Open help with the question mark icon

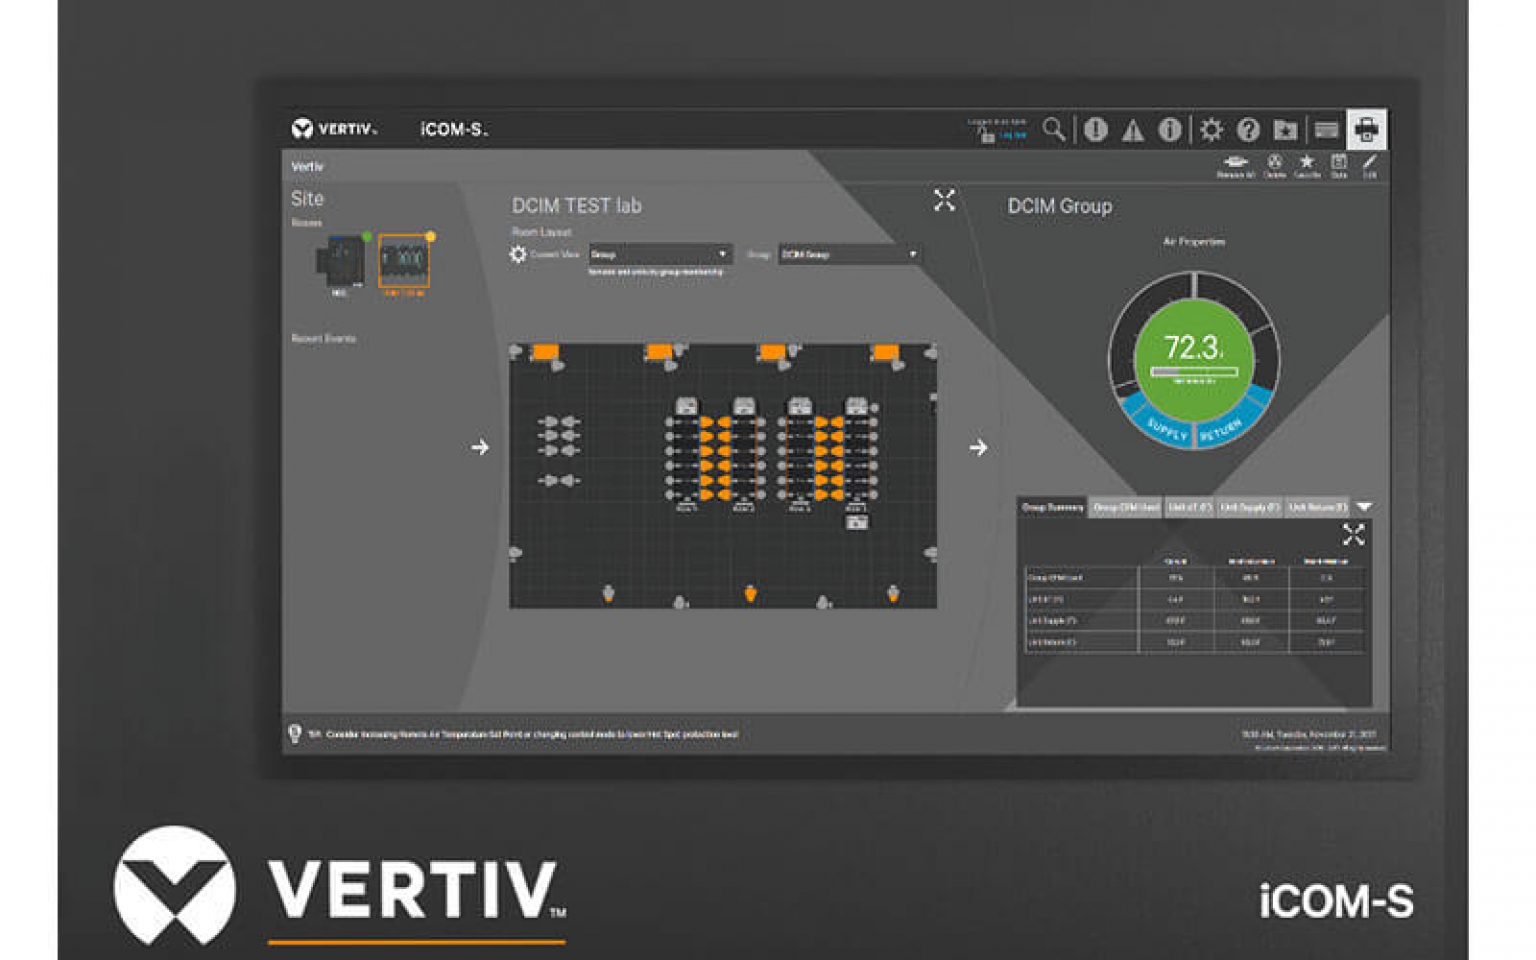(1246, 129)
